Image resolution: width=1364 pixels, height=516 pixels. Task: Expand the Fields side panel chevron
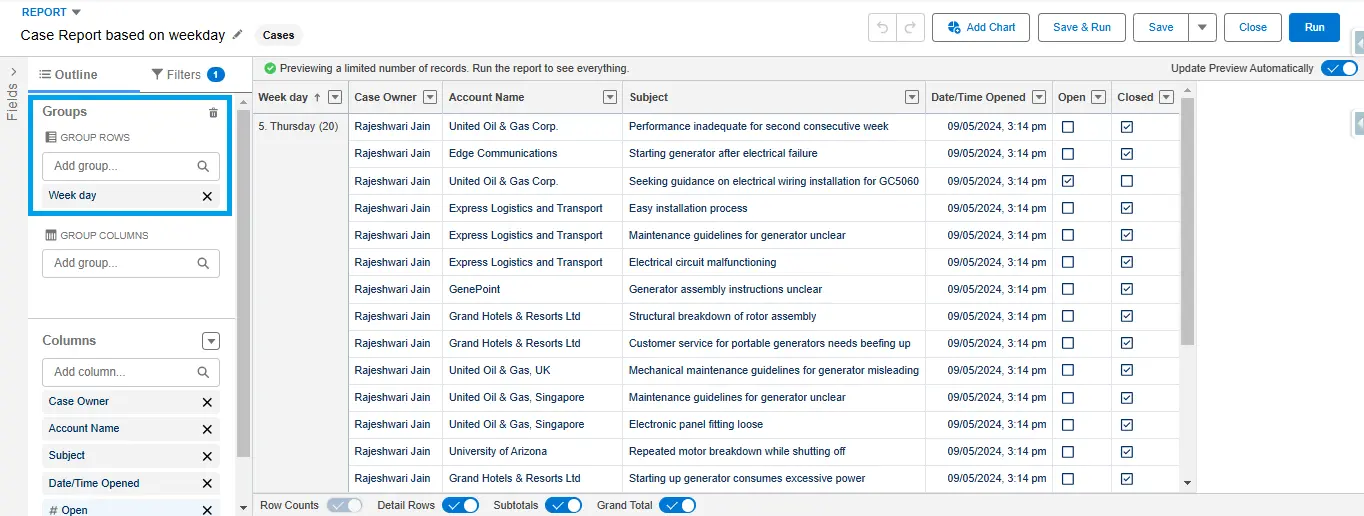tap(13, 72)
